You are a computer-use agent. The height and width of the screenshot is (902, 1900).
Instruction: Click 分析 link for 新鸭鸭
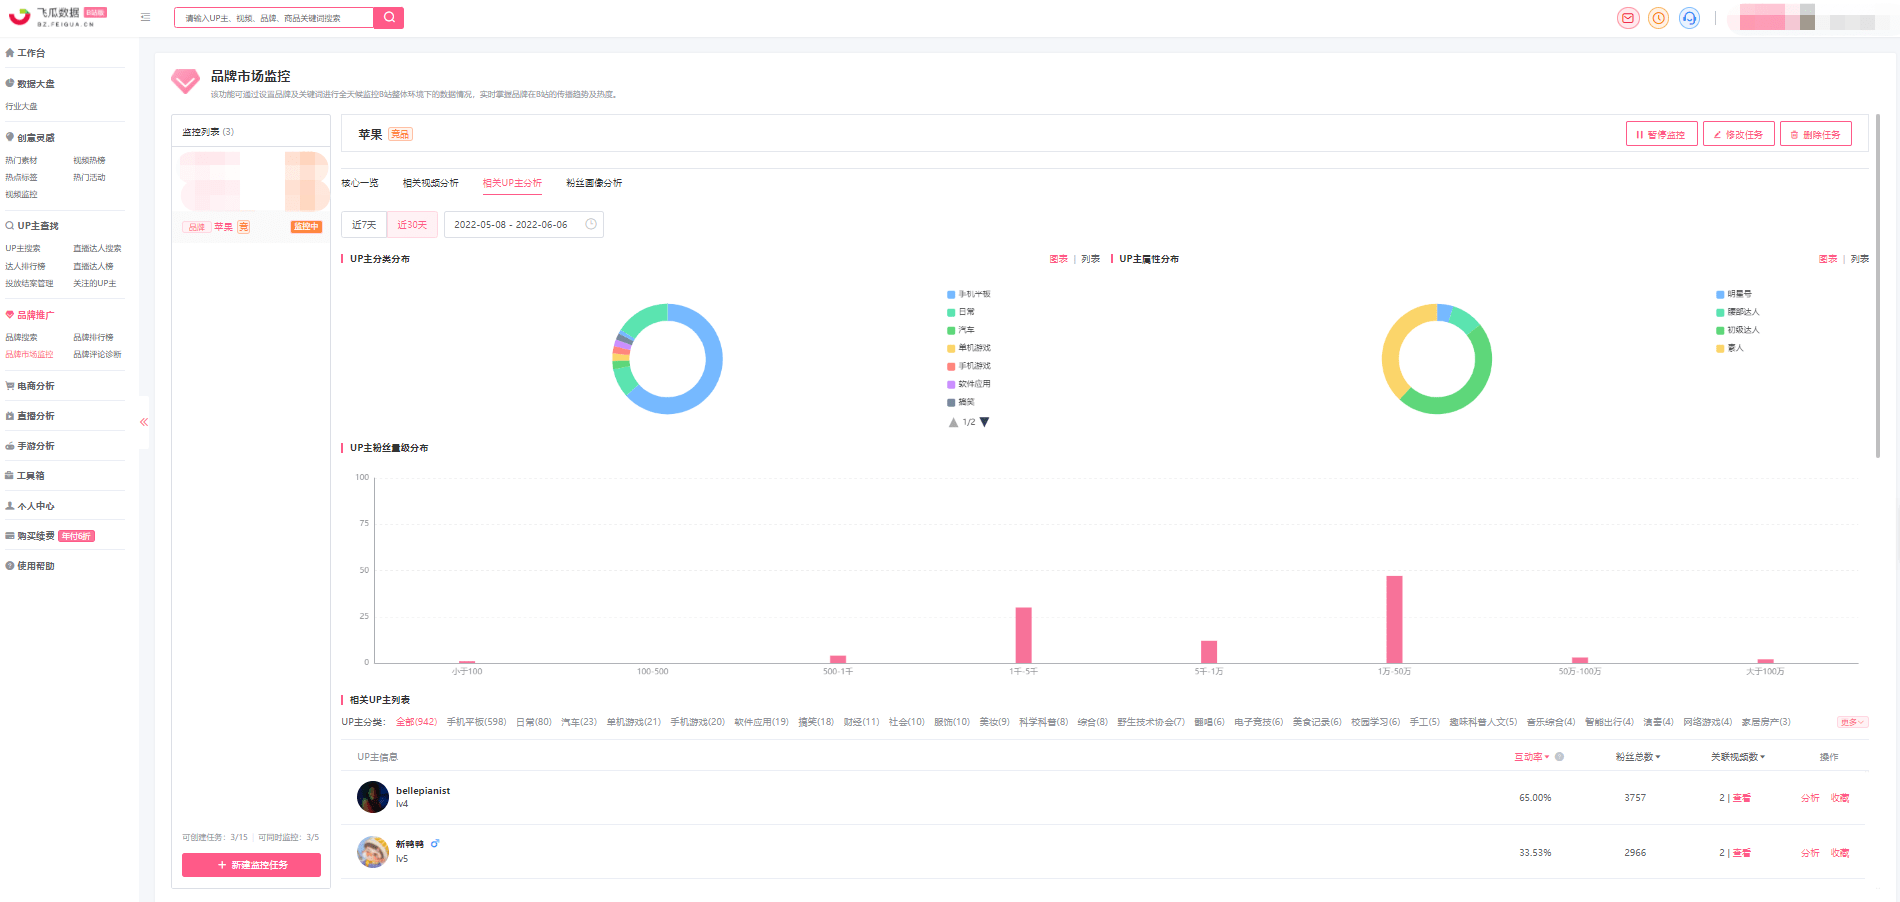1810,852
